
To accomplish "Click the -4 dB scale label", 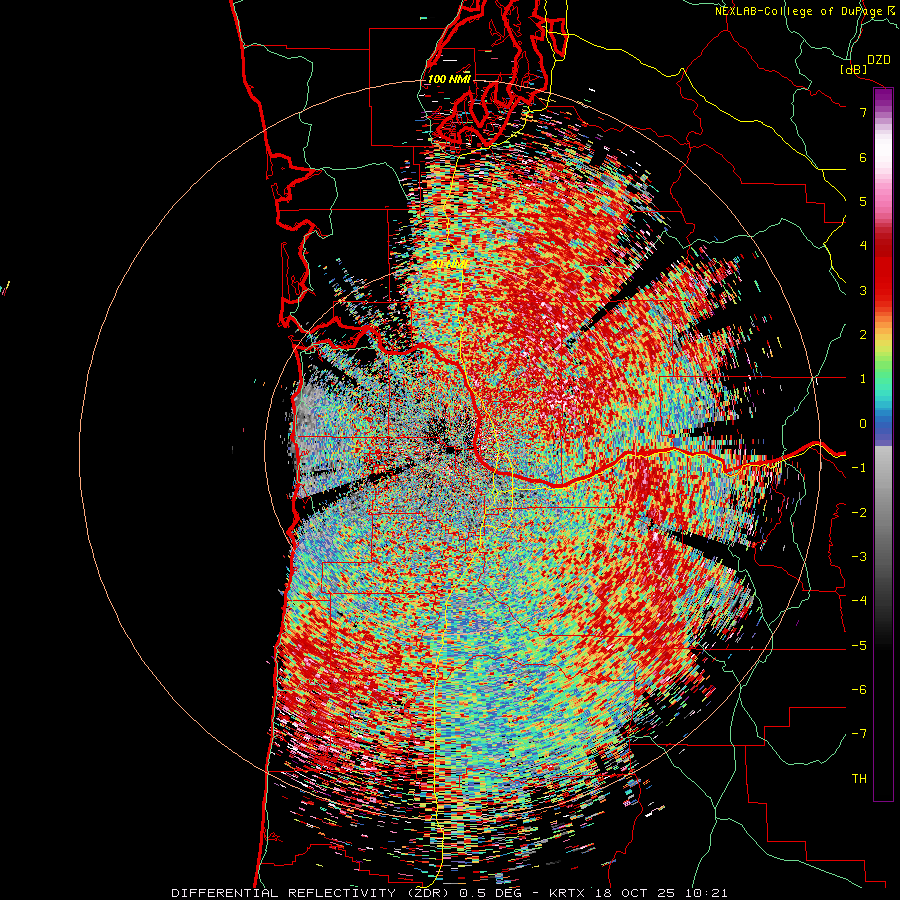I will [x=859, y=601].
